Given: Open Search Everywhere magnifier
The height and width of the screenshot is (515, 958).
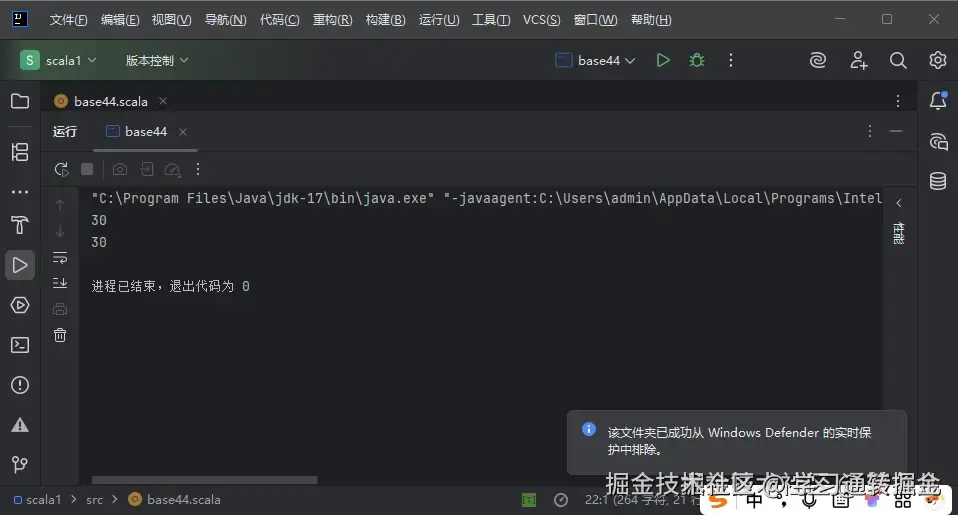Looking at the screenshot, I should tap(898, 60).
